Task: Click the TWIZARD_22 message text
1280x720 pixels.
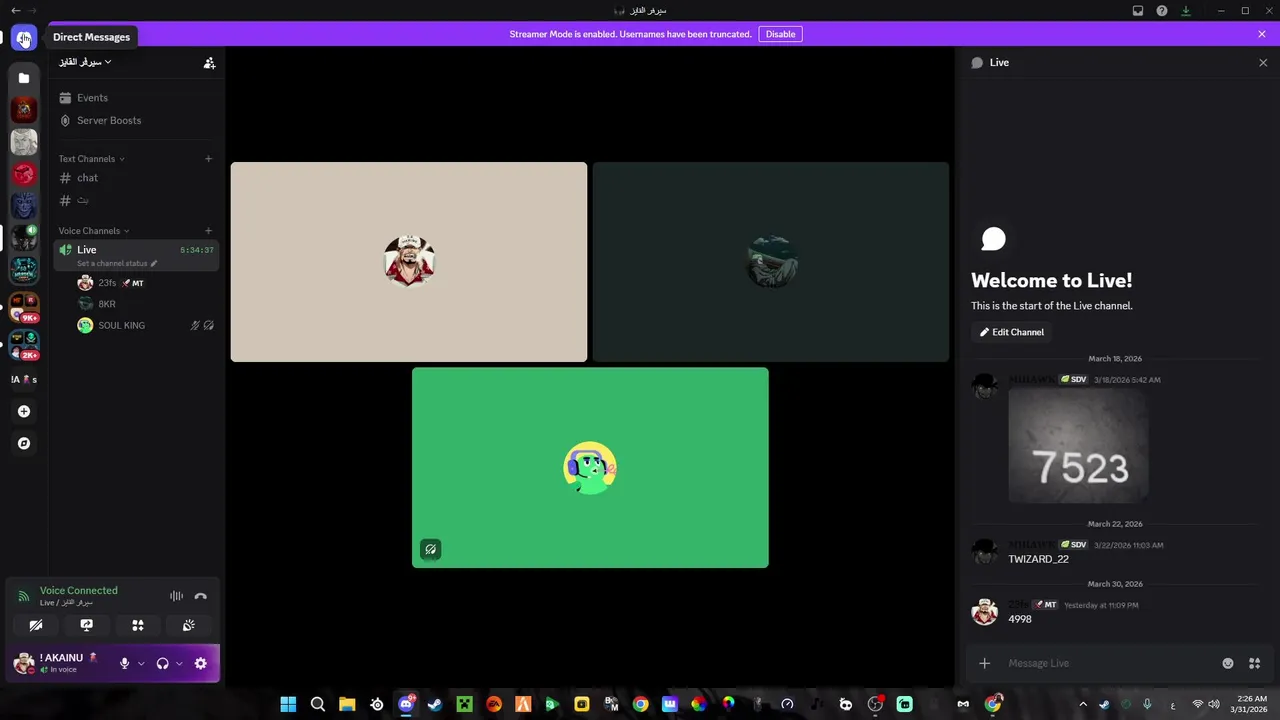Action: point(1038,559)
